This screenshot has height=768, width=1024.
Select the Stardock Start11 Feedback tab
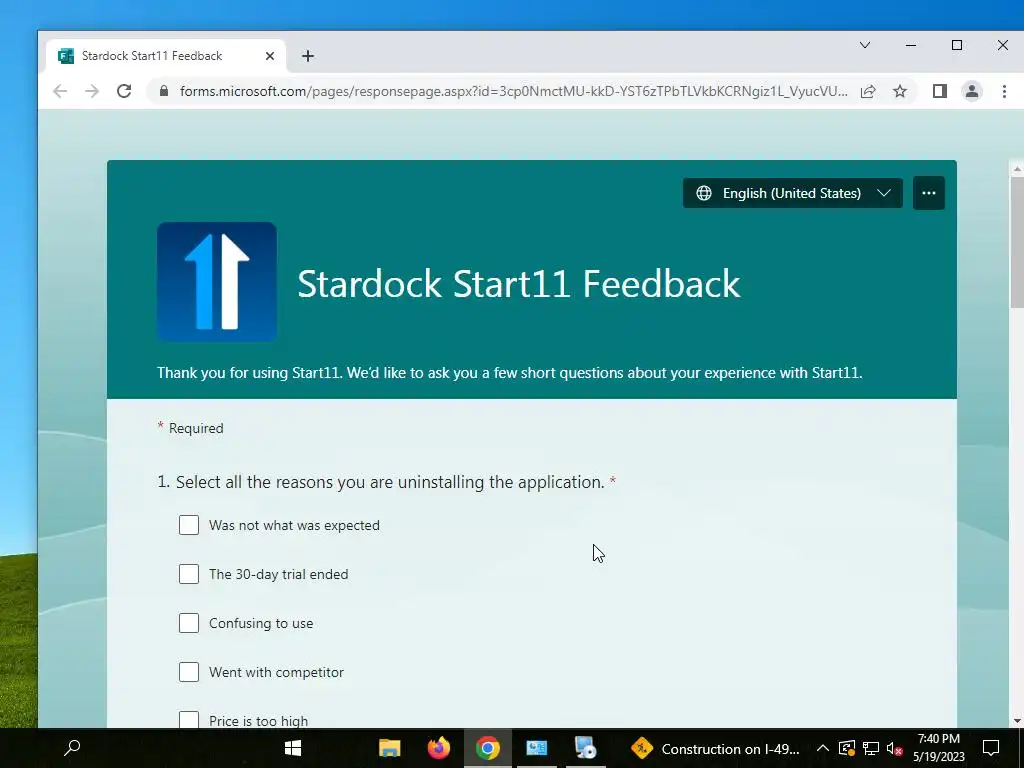[167, 56]
